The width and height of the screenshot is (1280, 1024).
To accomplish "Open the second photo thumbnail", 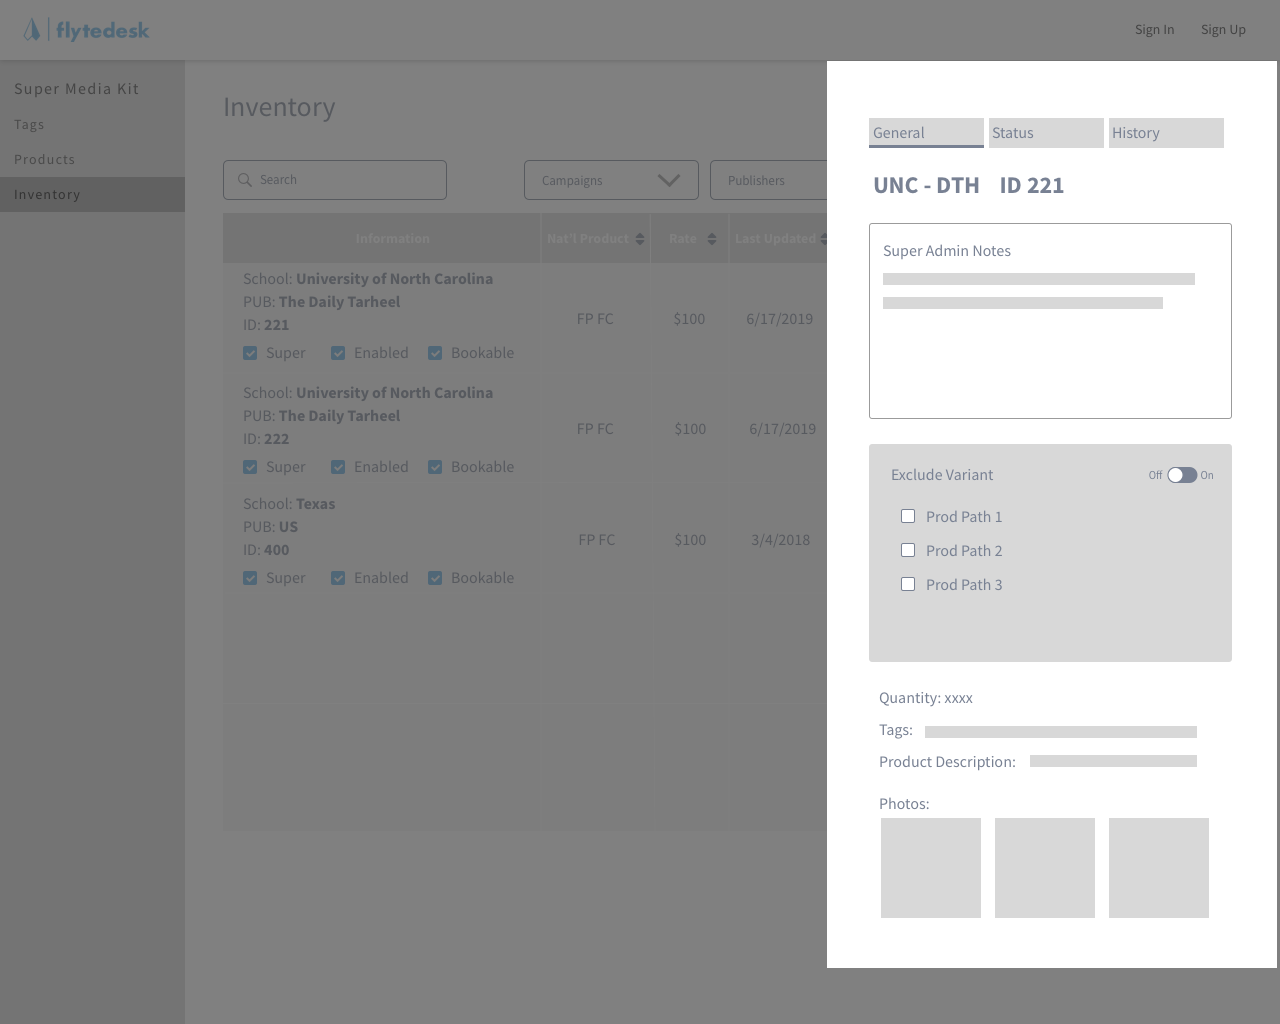I will coord(1045,868).
